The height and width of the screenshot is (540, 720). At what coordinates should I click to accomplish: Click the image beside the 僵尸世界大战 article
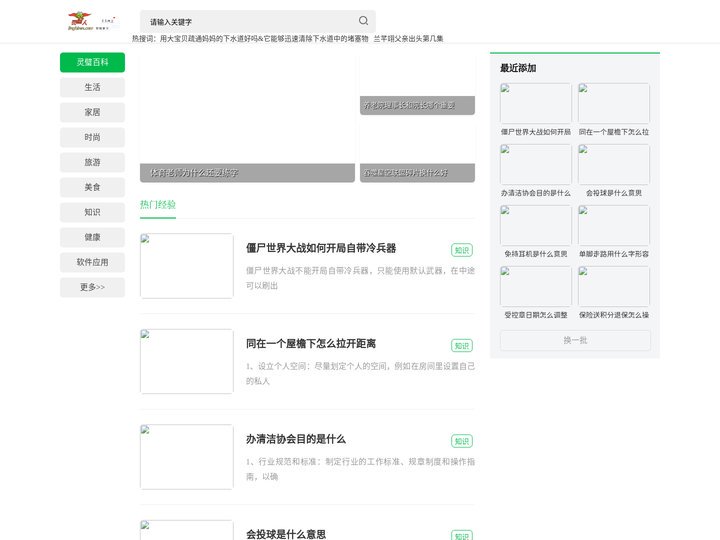click(x=186, y=266)
